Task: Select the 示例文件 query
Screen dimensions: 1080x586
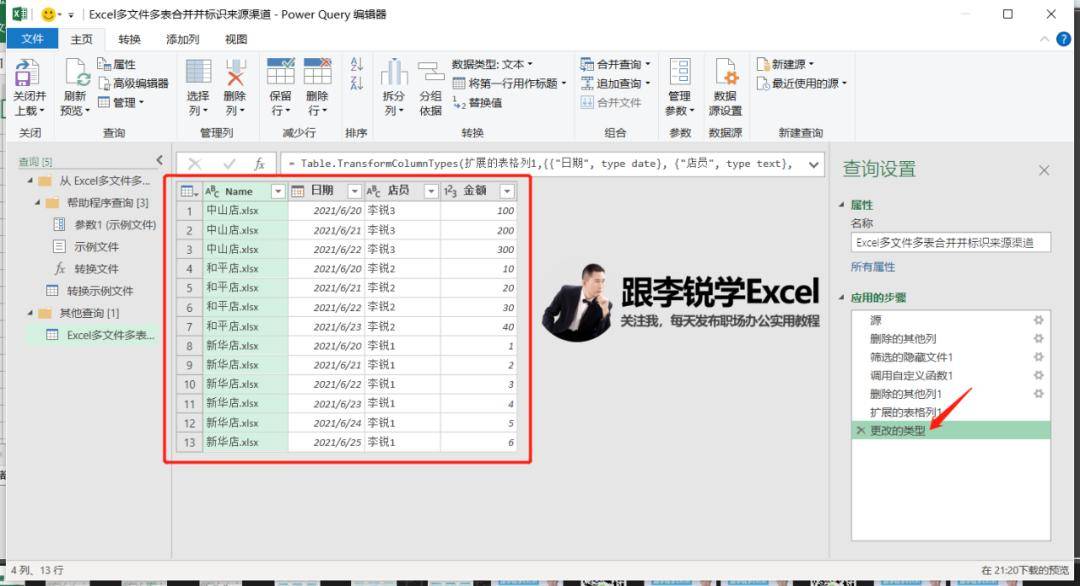Action: point(96,247)
